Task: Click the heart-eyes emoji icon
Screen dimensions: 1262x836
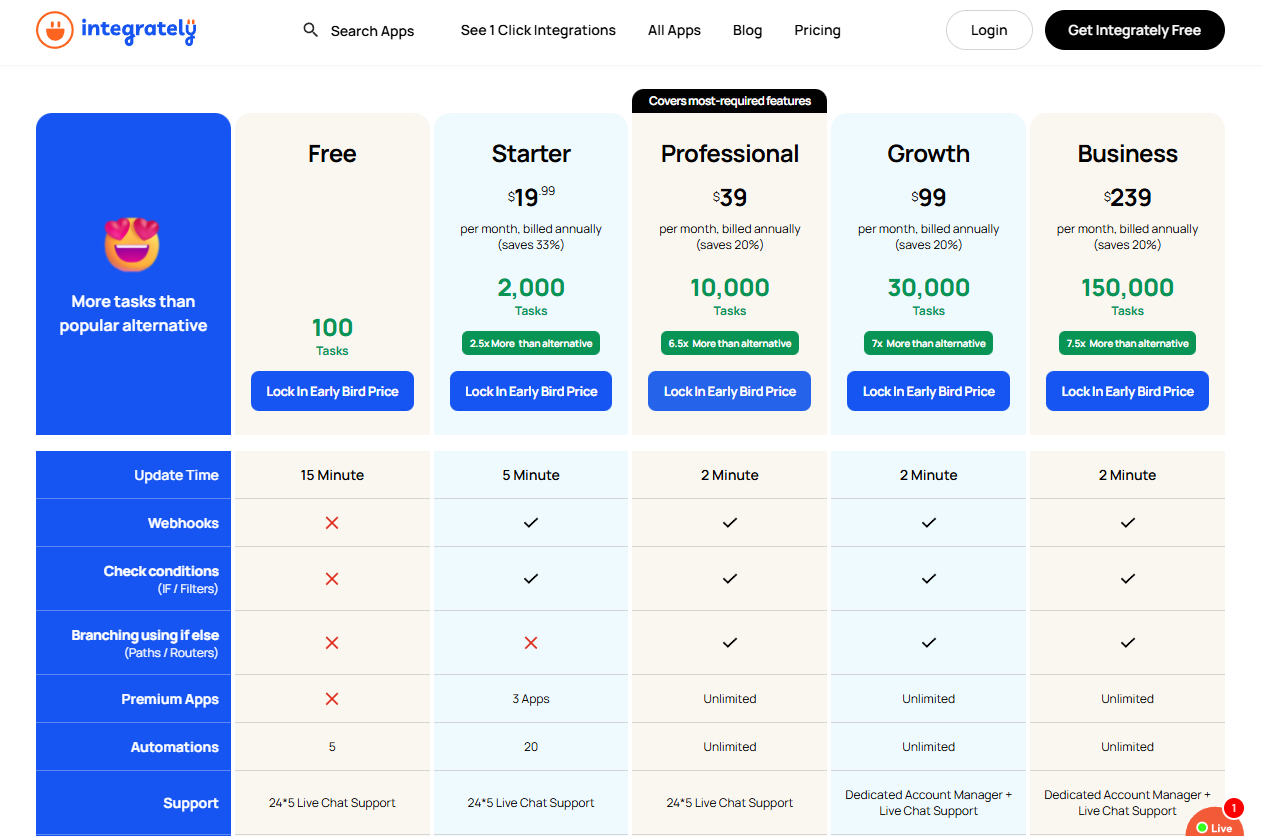Action: [132, 244]
